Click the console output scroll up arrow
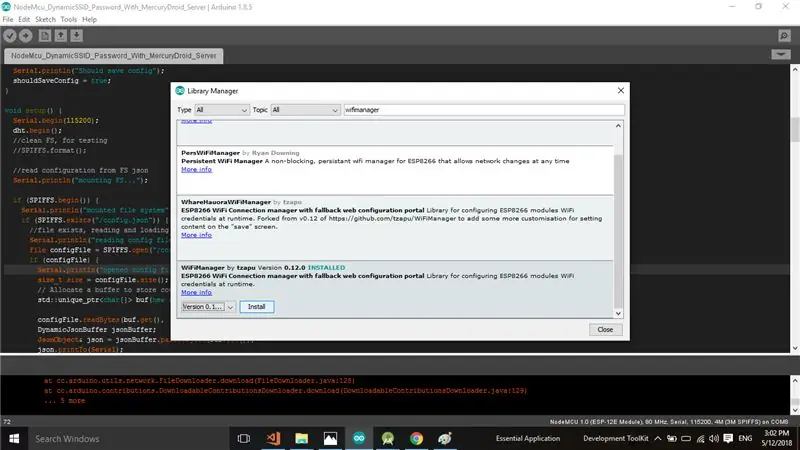The height and width of the screenshot is (450, 800). (795, 380)
